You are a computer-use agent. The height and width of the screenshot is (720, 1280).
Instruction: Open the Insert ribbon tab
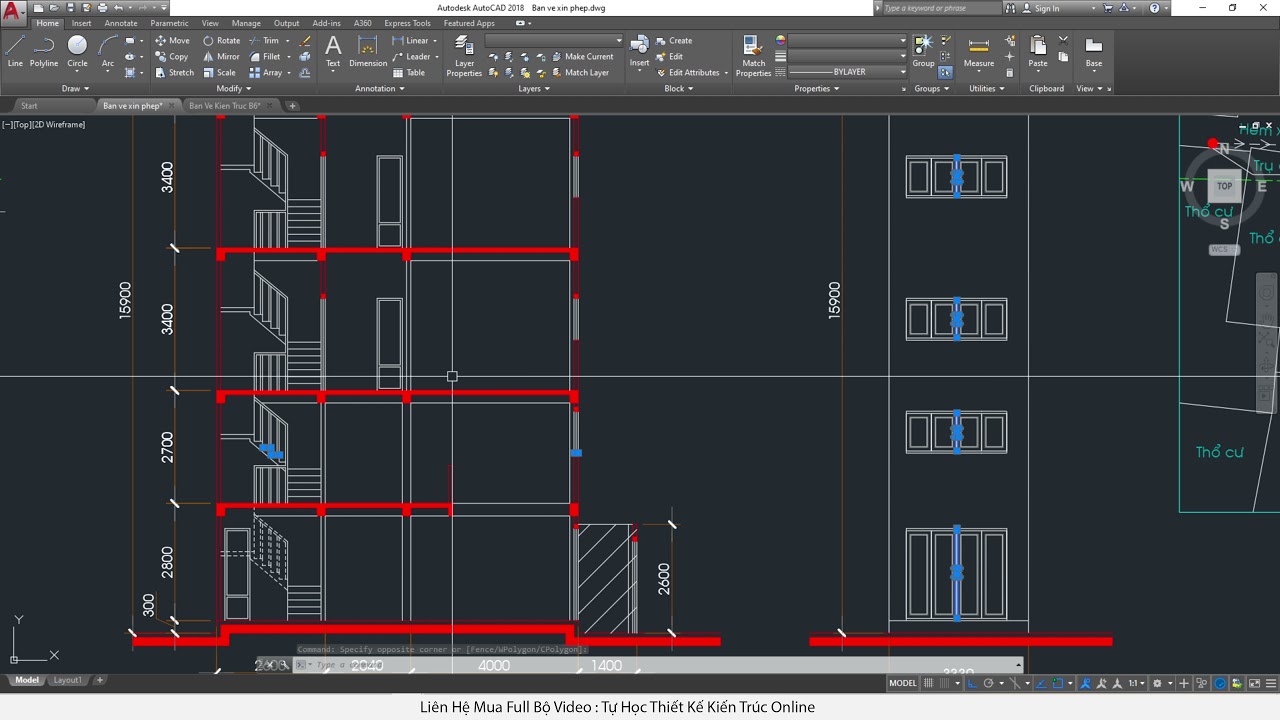tap(81, 23)
